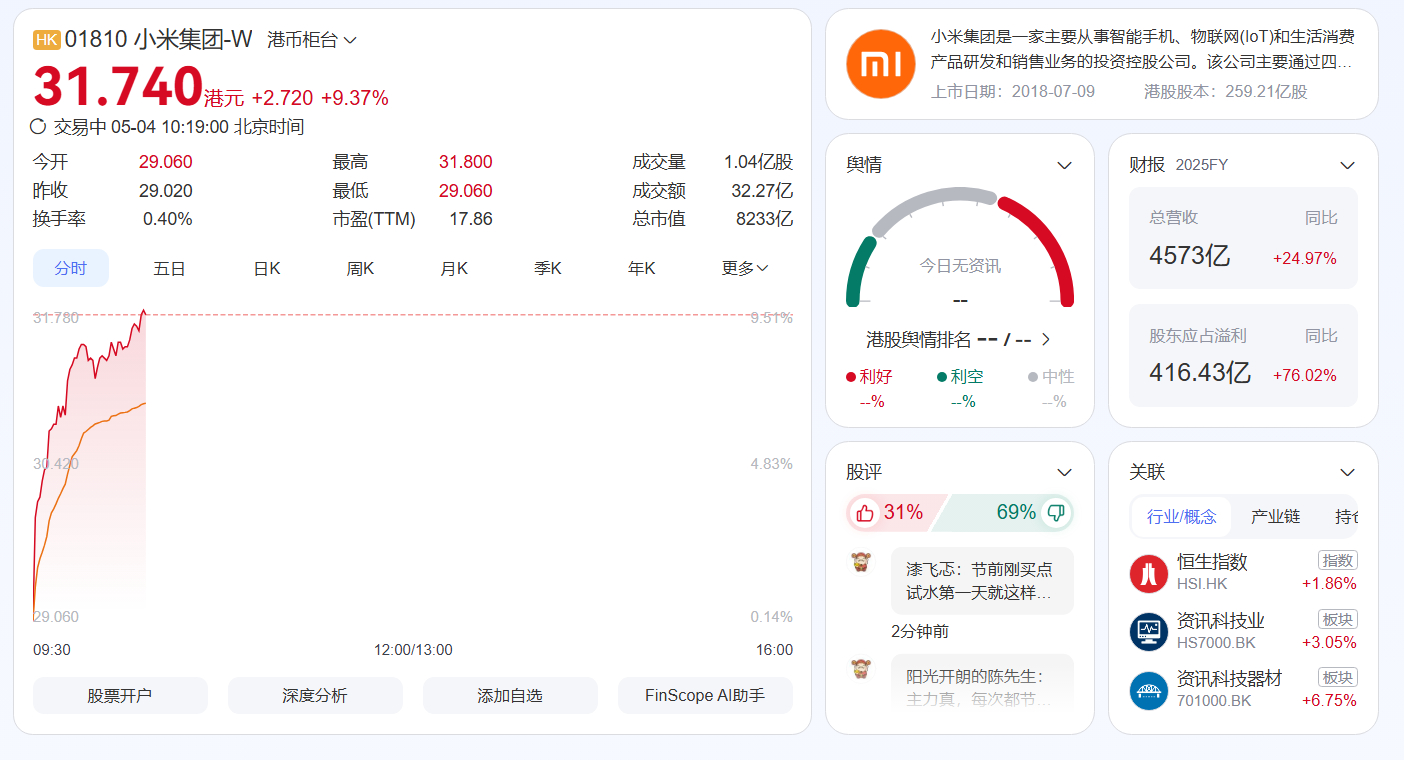Click the 添加自选 button
The height and width of the screenshot is (760, 1404).
(510, 695)
